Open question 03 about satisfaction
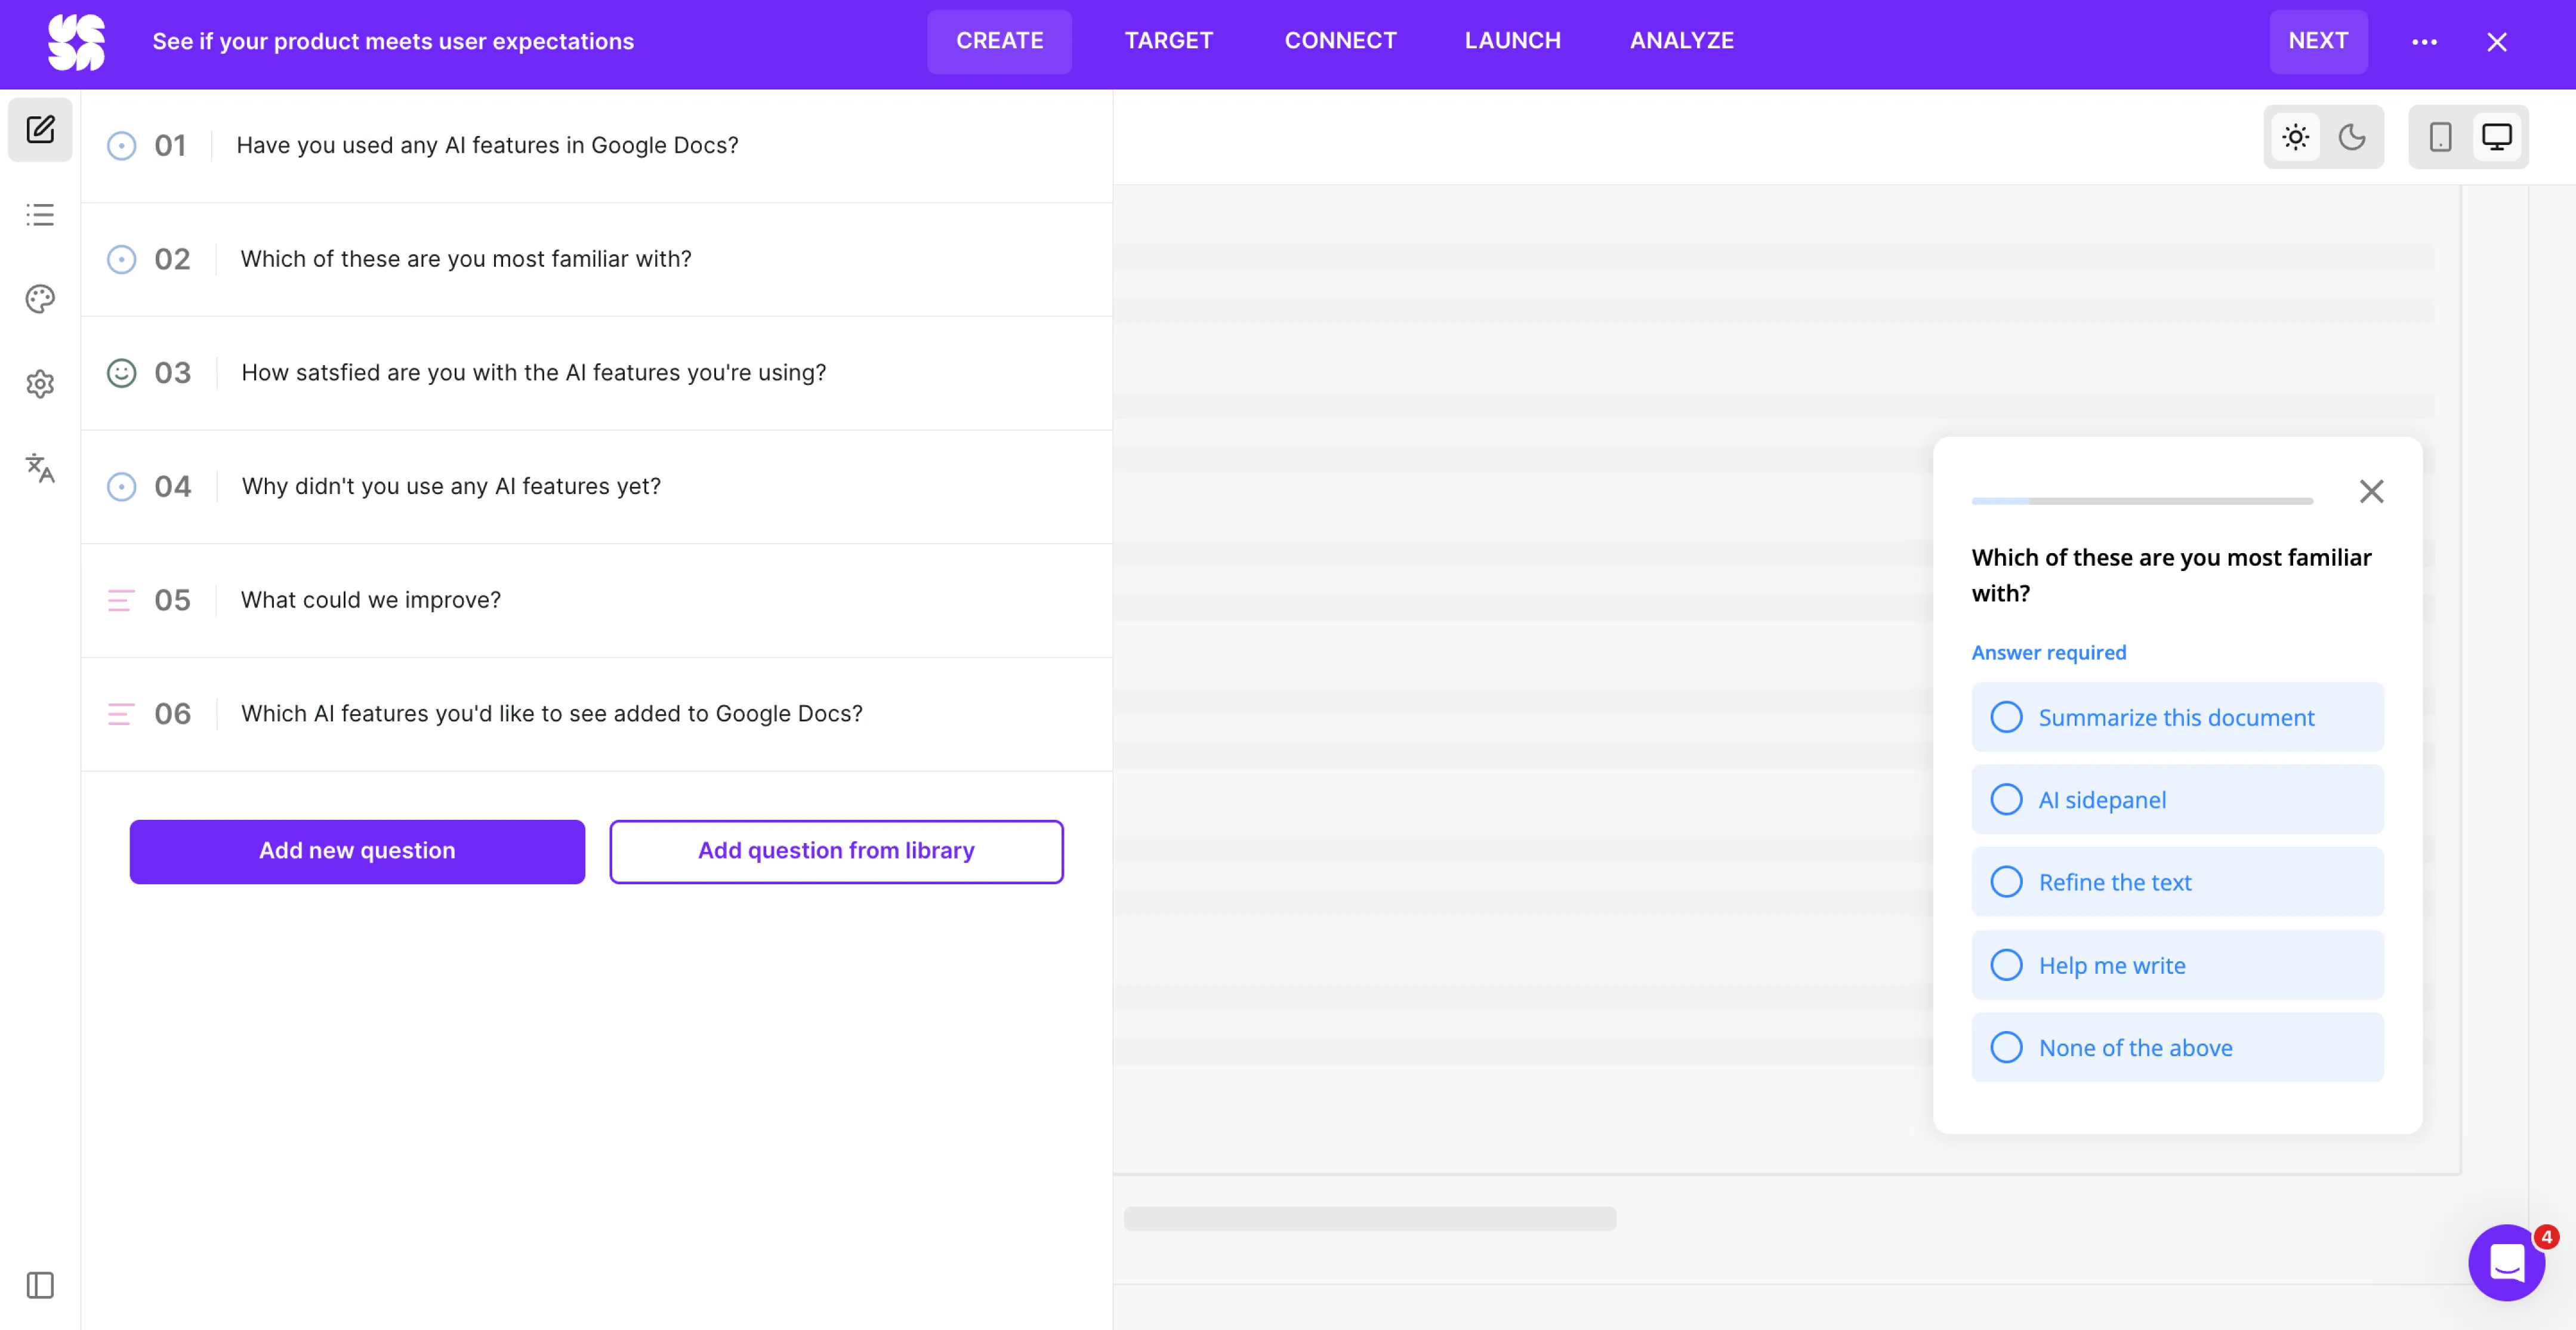The height and width of the screenshot is (1330, 2576). (x=596, y=373)
